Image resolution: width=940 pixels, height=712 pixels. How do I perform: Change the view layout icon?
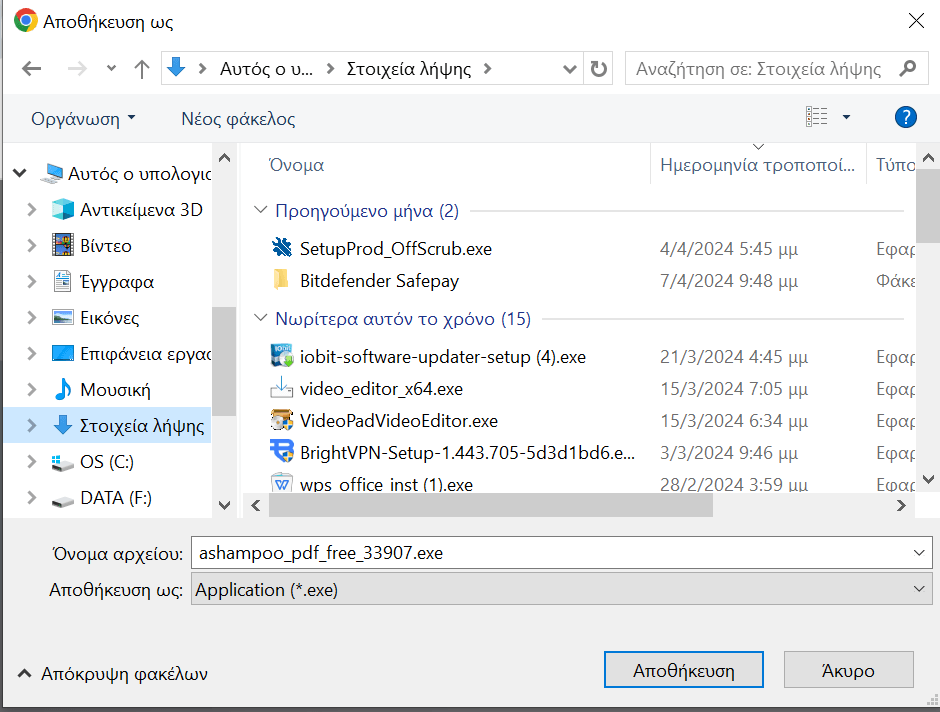click(817, 117)
